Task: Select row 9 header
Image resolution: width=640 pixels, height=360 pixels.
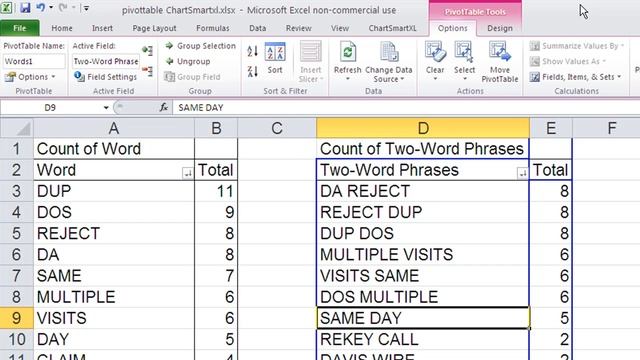Action: (x=16, y=318)
